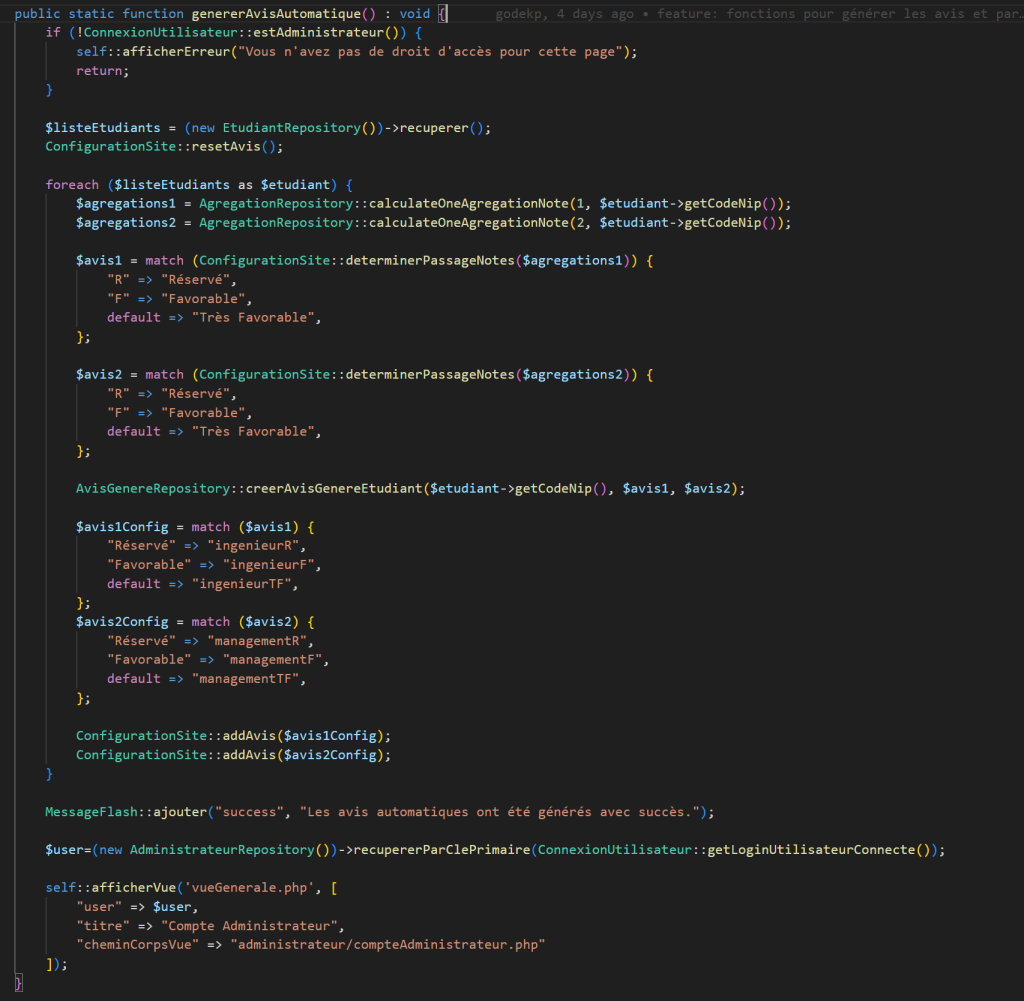Click the "Compte Administrateur" string

click(249, 926)
